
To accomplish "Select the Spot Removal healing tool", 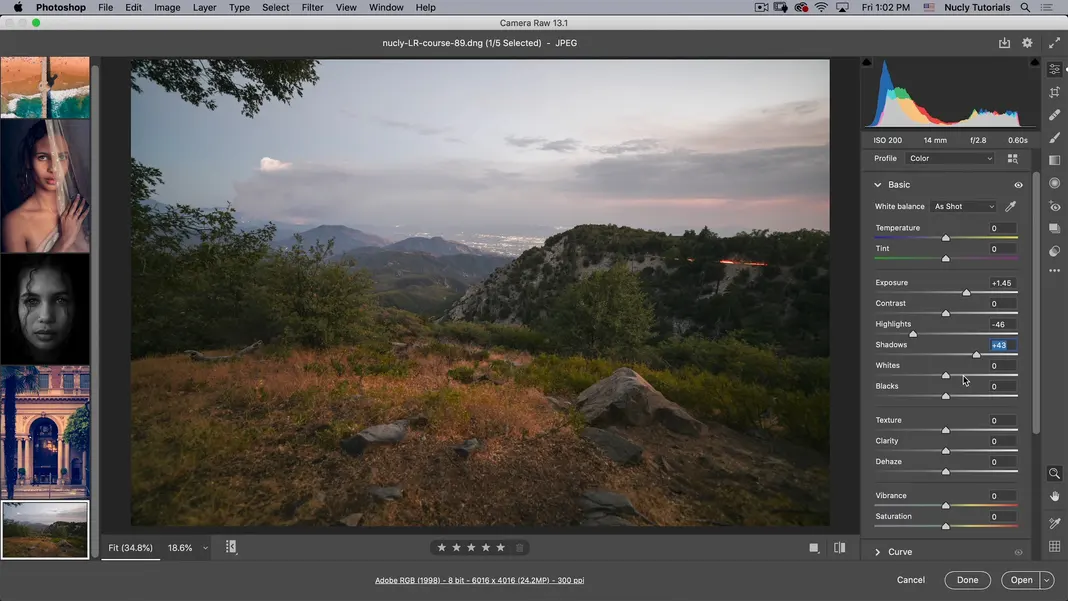I will tap(1054, 114).
